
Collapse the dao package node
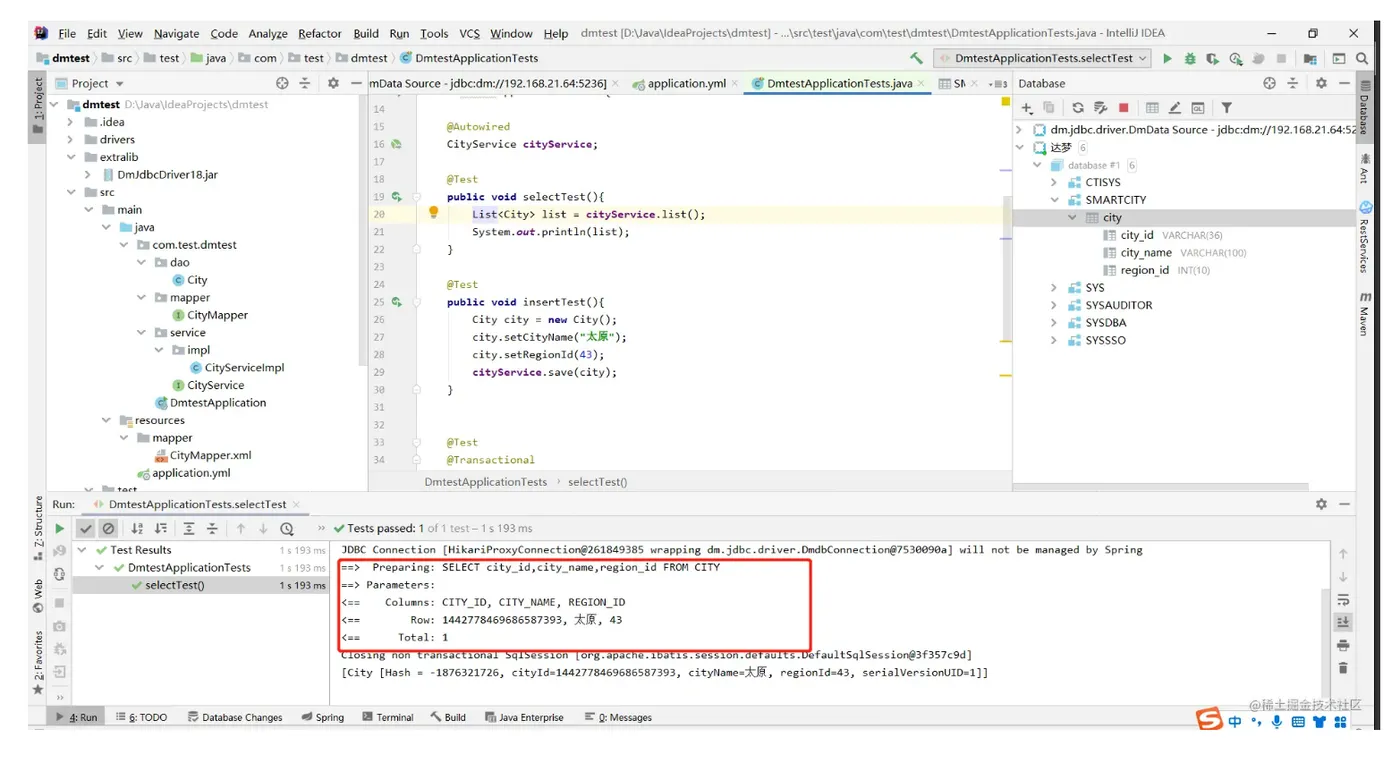click(142, 262)
